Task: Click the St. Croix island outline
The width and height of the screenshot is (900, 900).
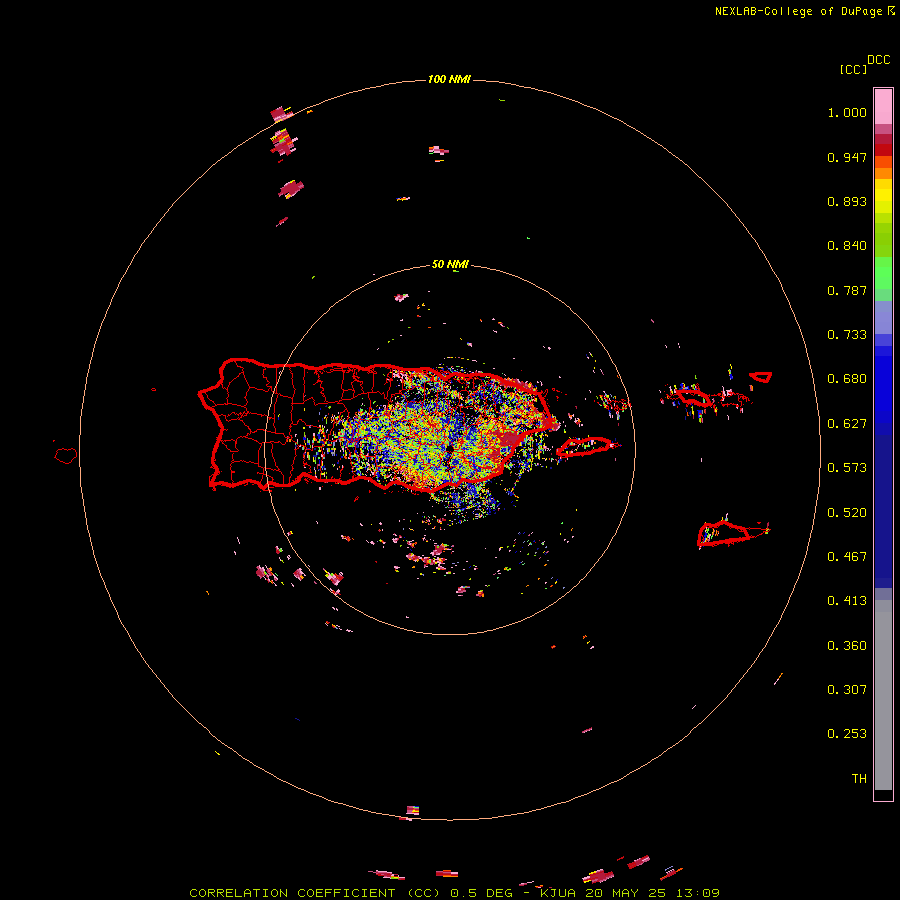Action: [x=723, y=534]
